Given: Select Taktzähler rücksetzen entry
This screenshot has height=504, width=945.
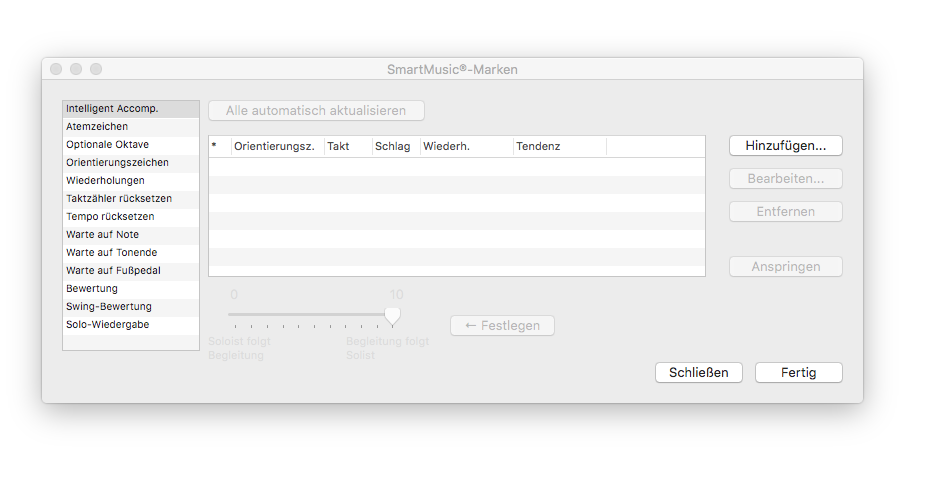Looking at the screenshot, I should click(131, 199).
